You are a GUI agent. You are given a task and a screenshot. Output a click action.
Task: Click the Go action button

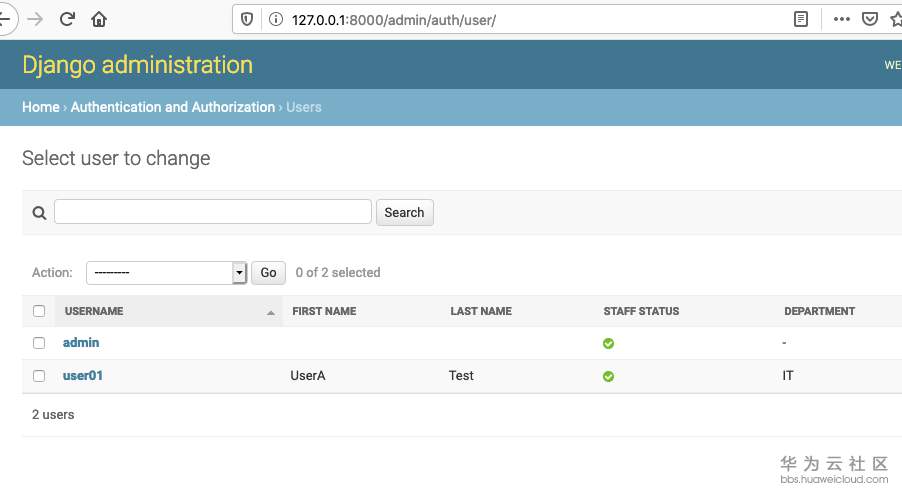pos(268,273)
